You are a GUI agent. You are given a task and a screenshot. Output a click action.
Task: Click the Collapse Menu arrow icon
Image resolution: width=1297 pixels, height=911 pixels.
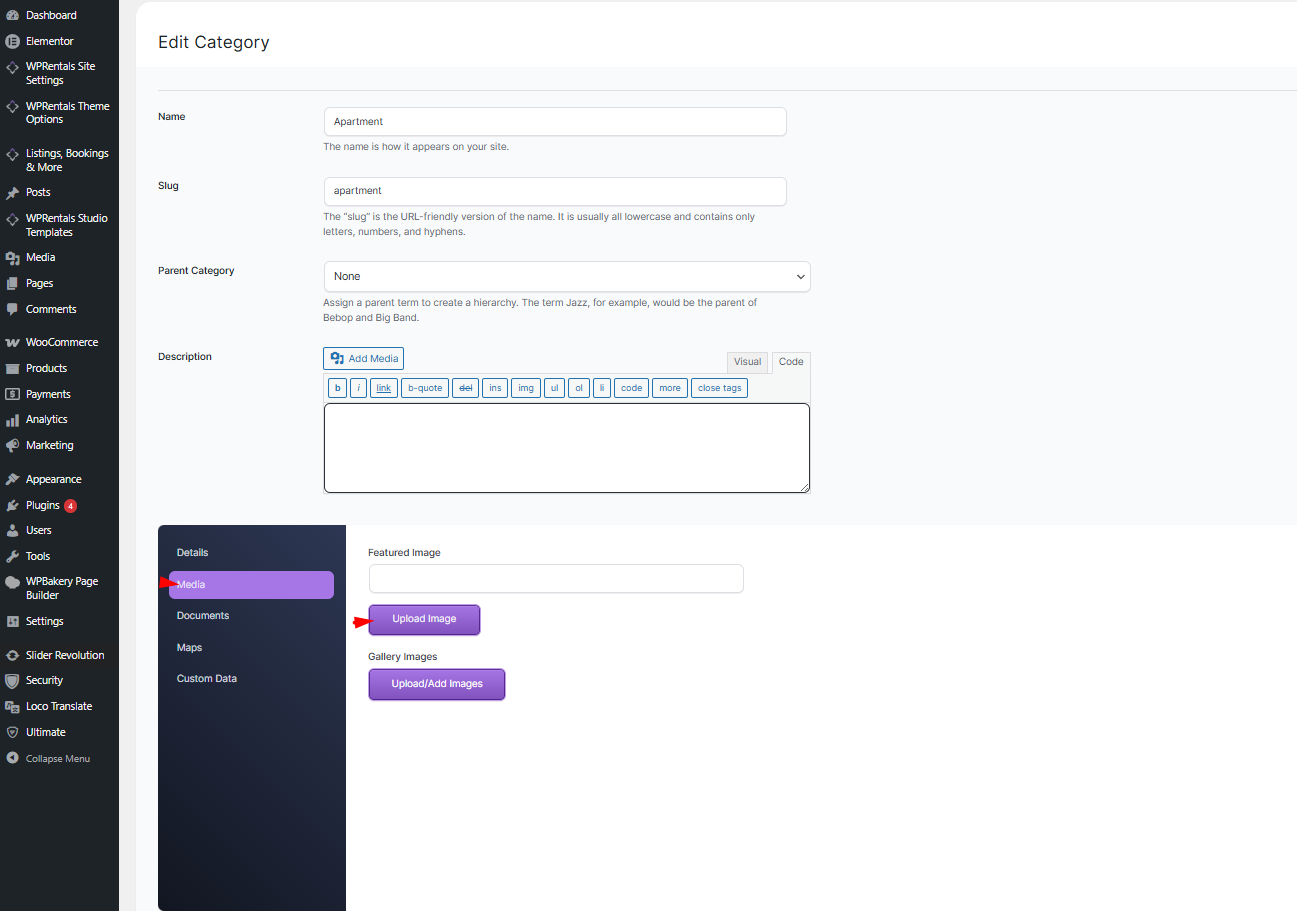coord(12,759)
